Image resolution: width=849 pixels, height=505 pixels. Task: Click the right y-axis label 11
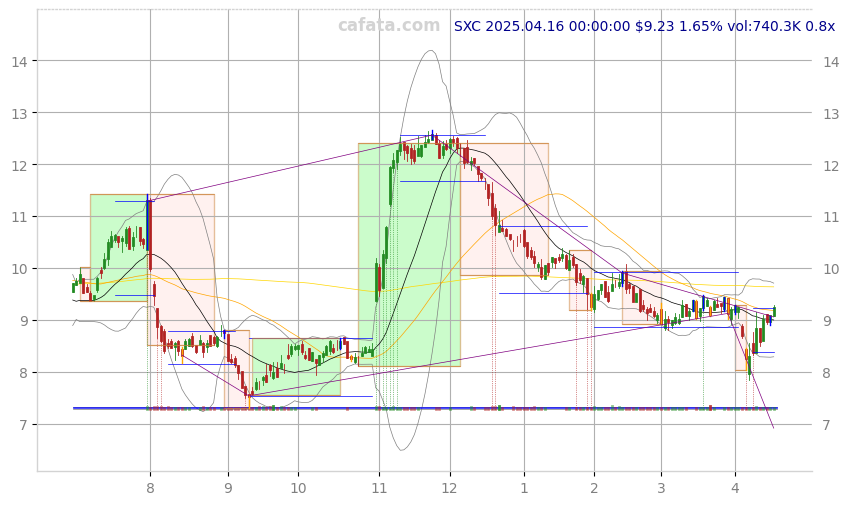831,218
